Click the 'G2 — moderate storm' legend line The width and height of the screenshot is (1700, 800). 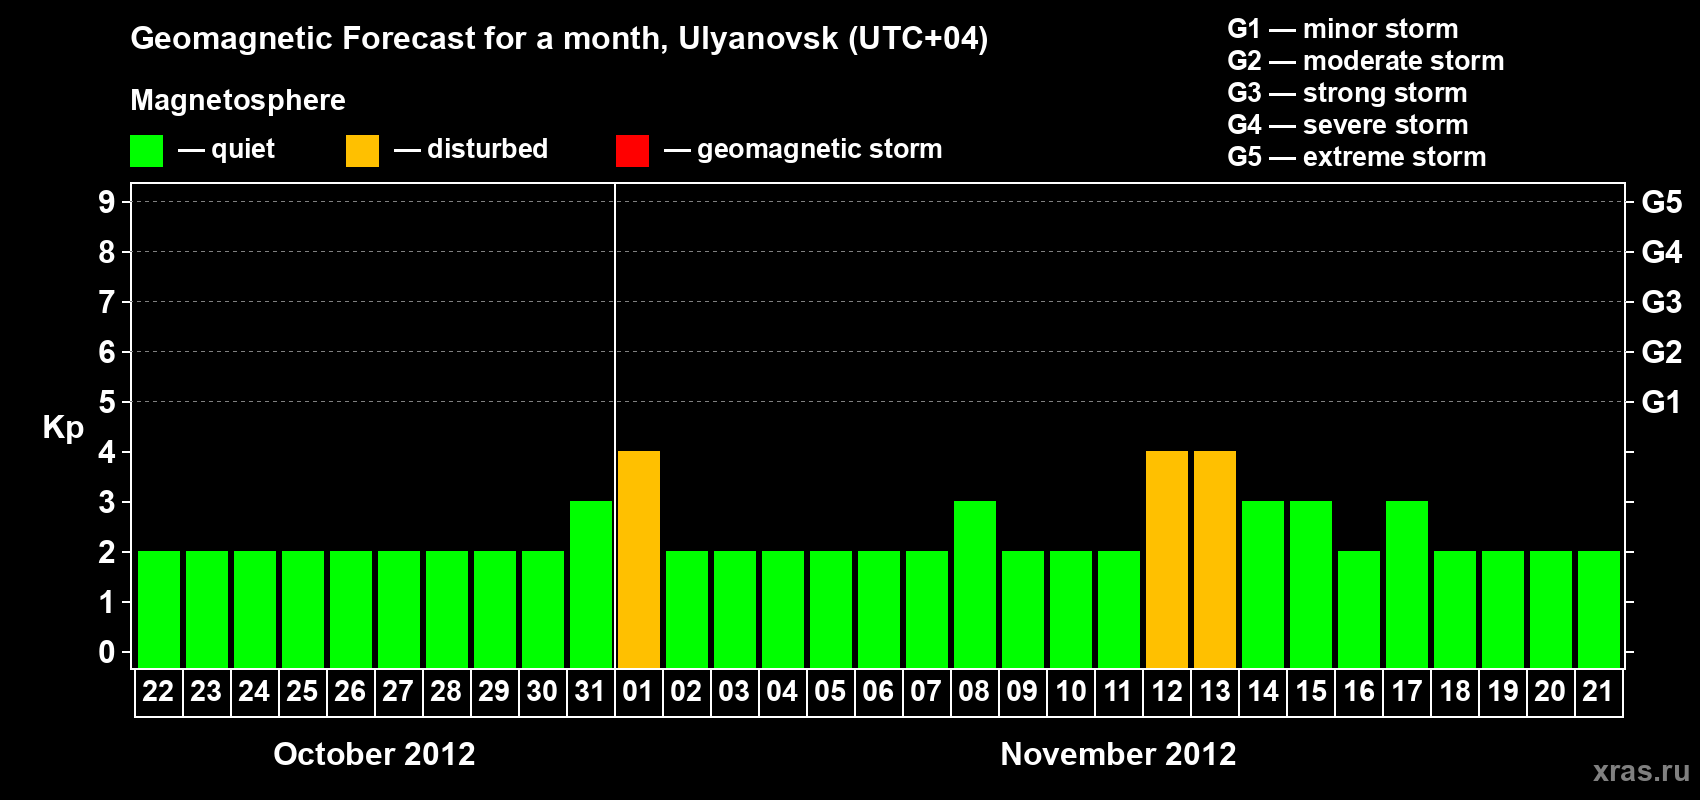click(1366, 61)
